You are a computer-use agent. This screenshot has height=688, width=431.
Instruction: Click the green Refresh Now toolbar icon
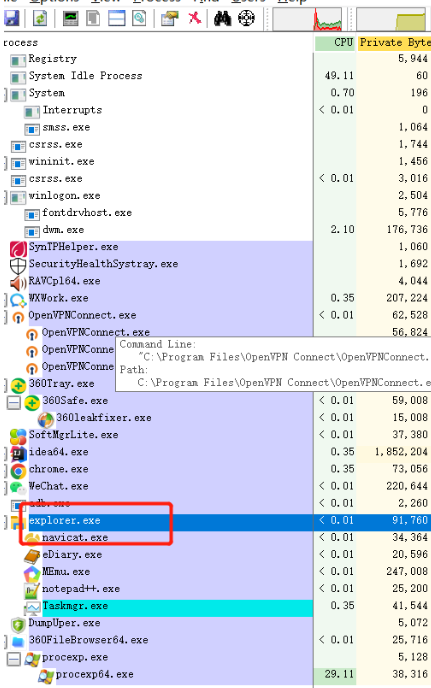[40, 18]
